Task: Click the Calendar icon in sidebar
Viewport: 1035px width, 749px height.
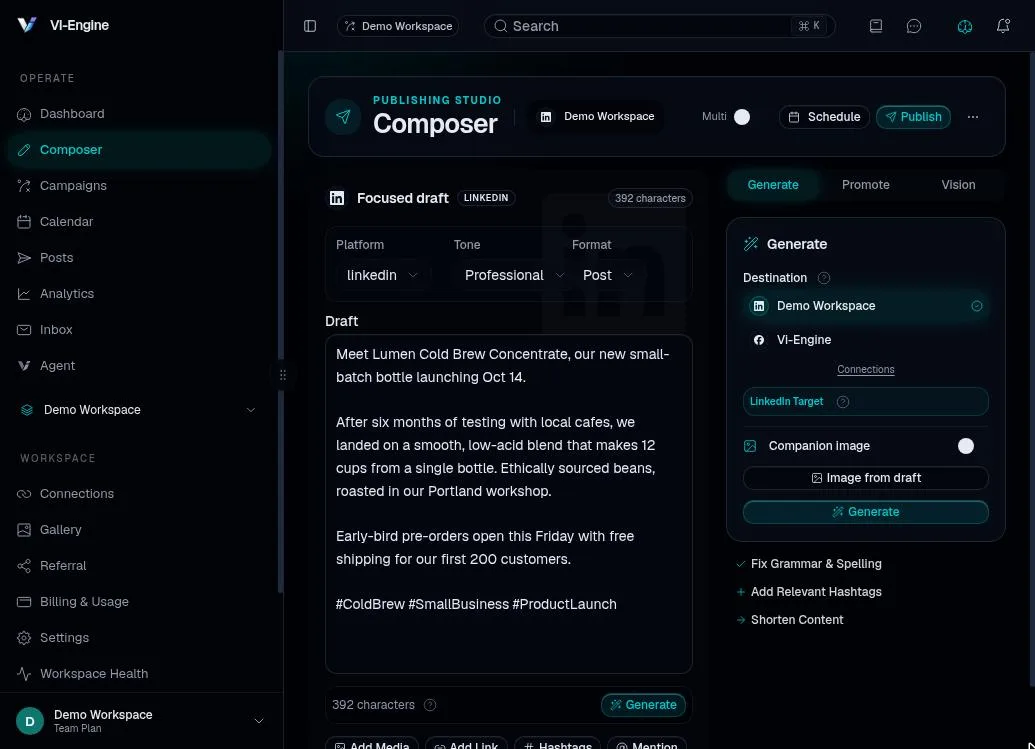Action: click(x=24, y=222)
